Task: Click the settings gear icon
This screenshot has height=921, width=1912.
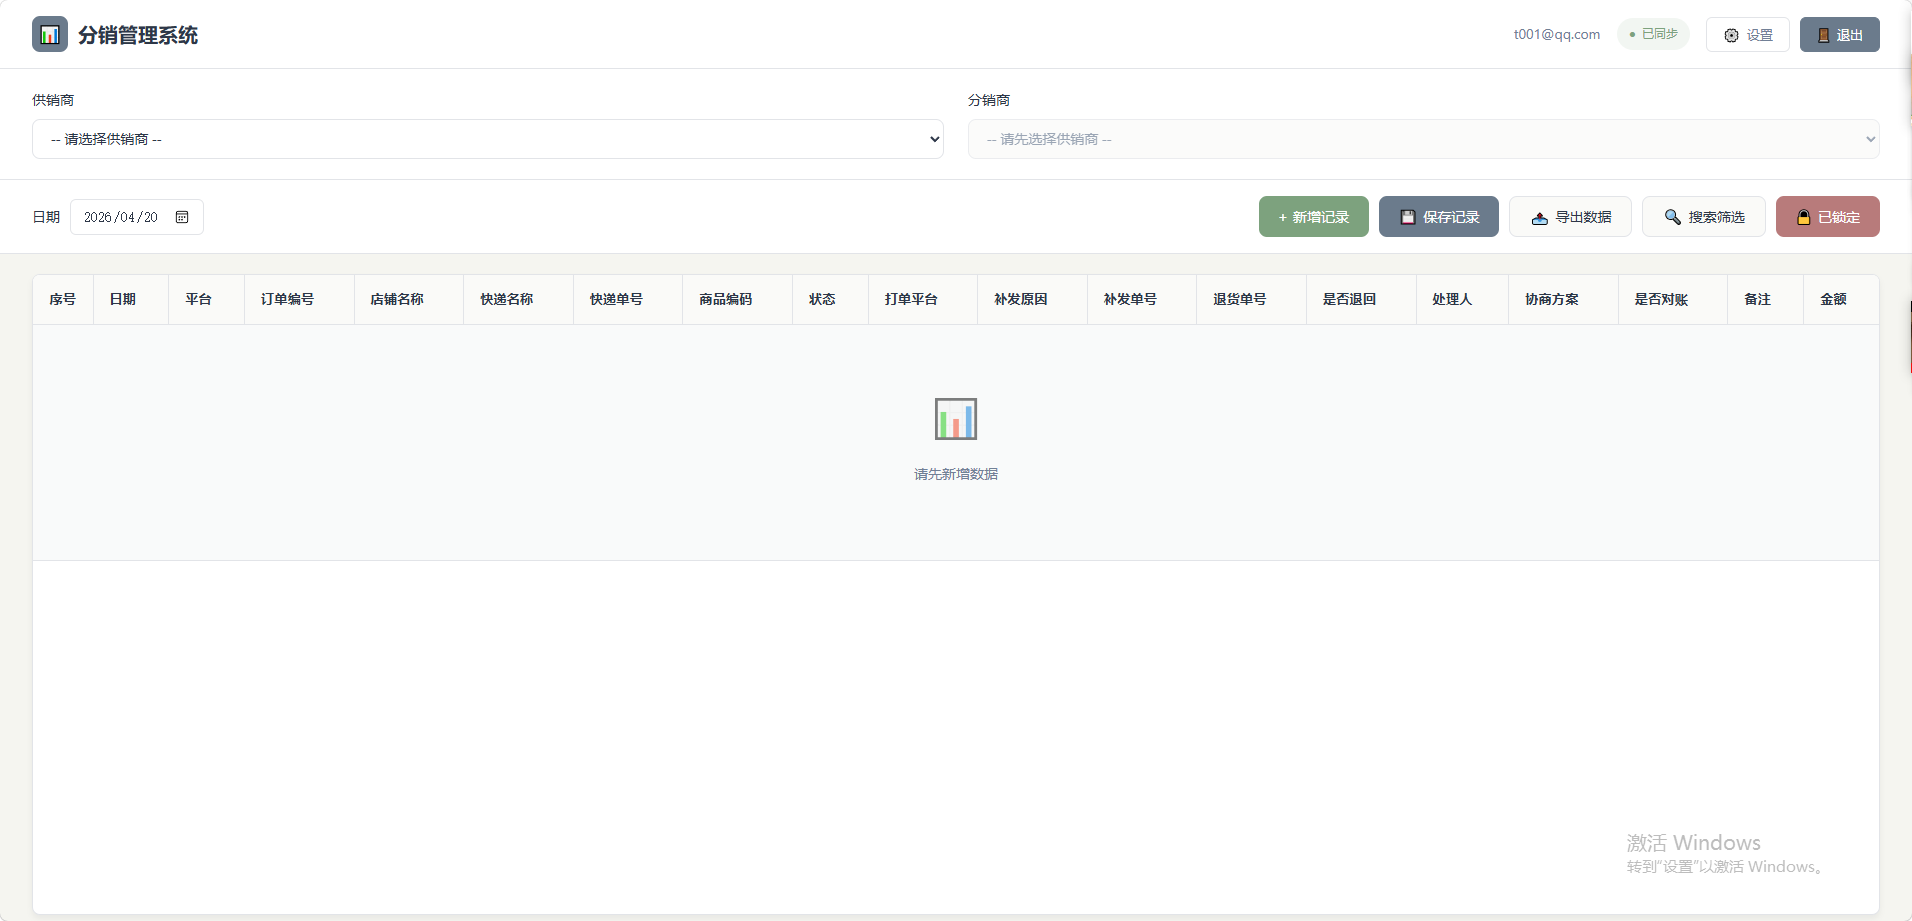Action: pyautogui.click(x=1731, y=35)
